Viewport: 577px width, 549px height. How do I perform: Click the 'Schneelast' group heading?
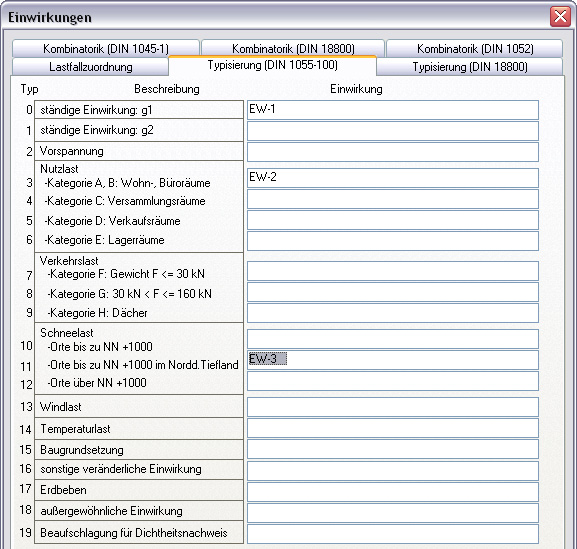coord(67,333)
